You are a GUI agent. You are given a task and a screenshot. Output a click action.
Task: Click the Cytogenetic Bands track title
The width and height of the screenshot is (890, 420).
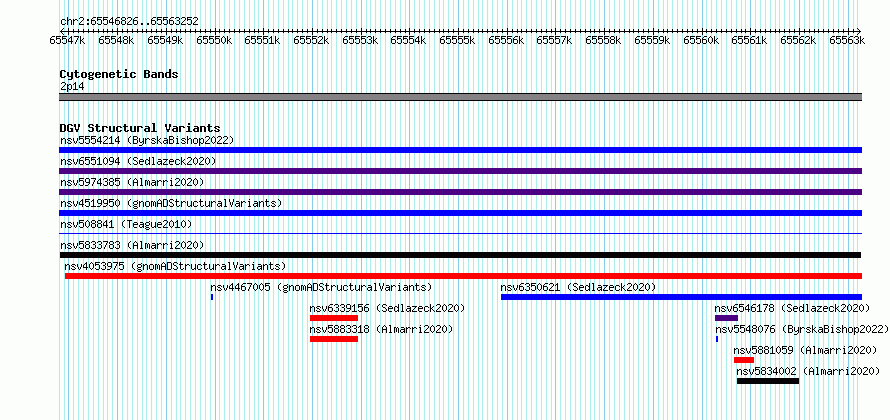click(x=119, y=74)
